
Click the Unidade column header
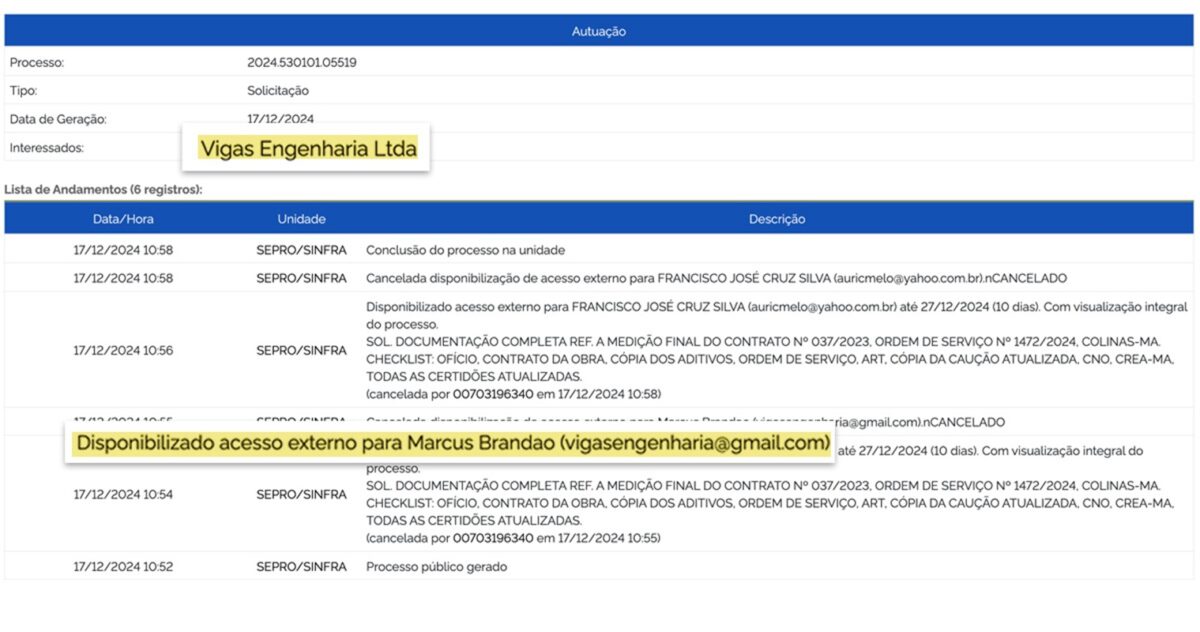[x=301, y=219]
